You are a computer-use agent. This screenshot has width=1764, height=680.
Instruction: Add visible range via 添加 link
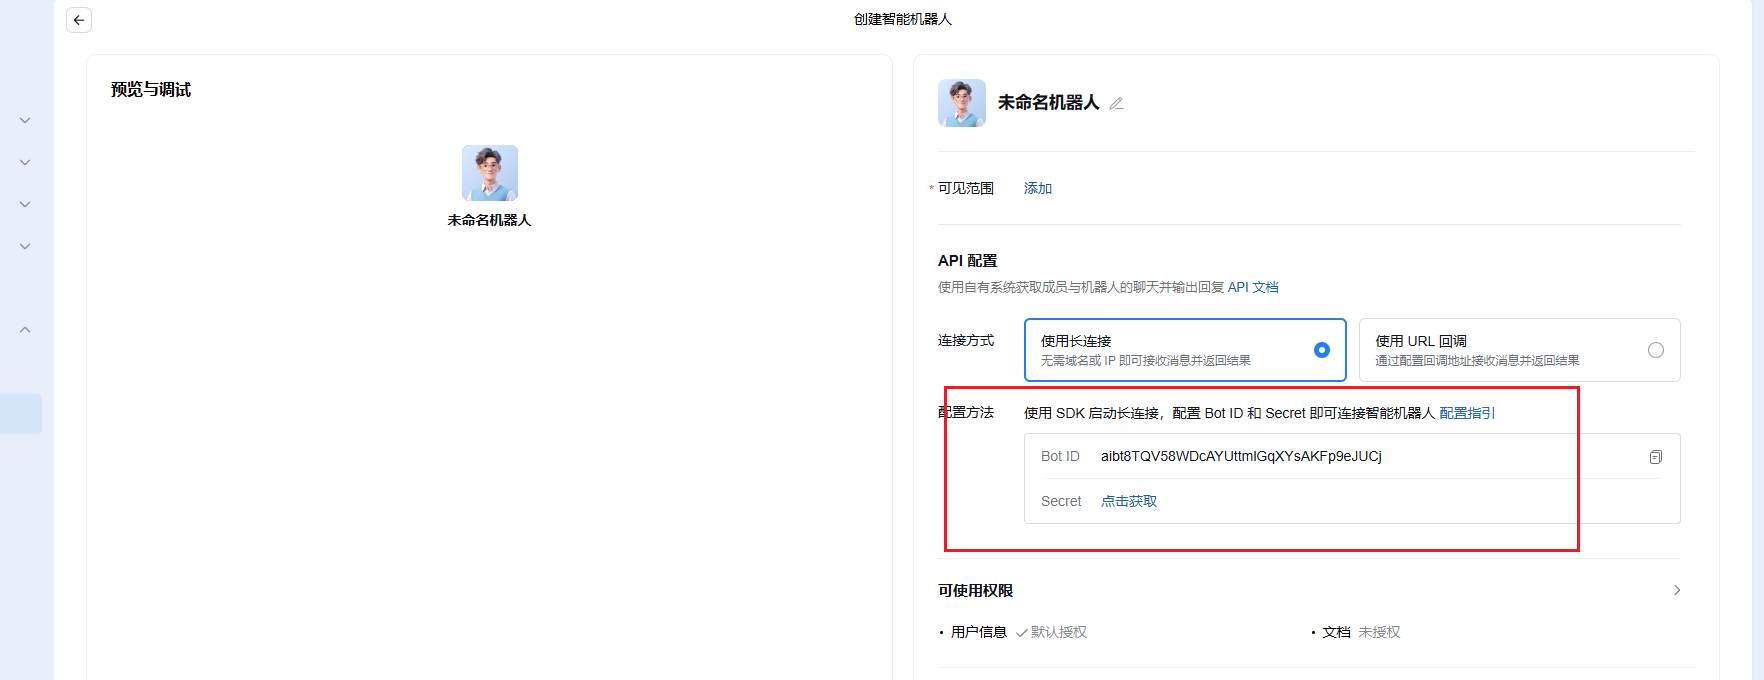(x=1038, y=188)
